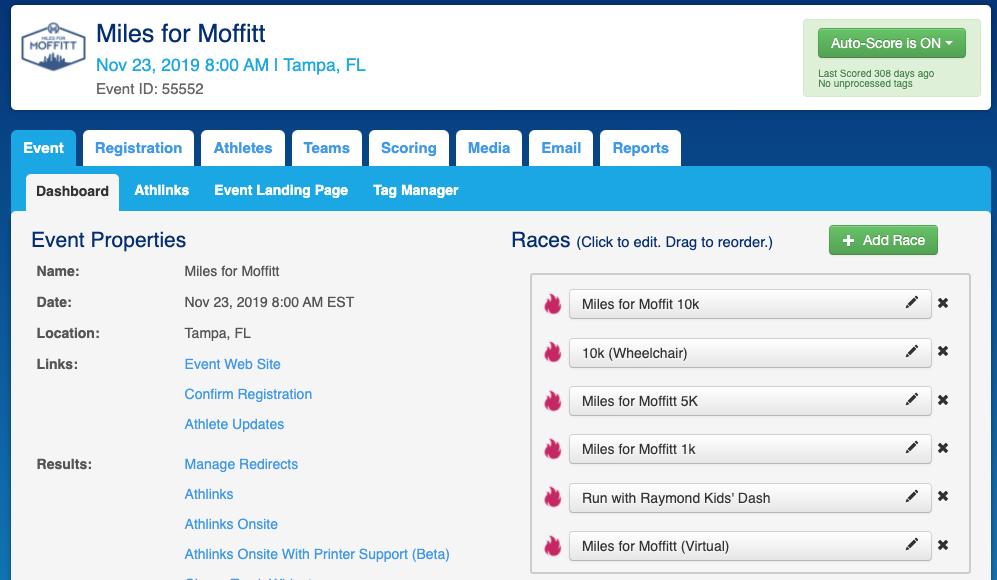
Task: Click flame icon beside Miles for Moffitt (Virtual)
Action: tap(553, 546)
